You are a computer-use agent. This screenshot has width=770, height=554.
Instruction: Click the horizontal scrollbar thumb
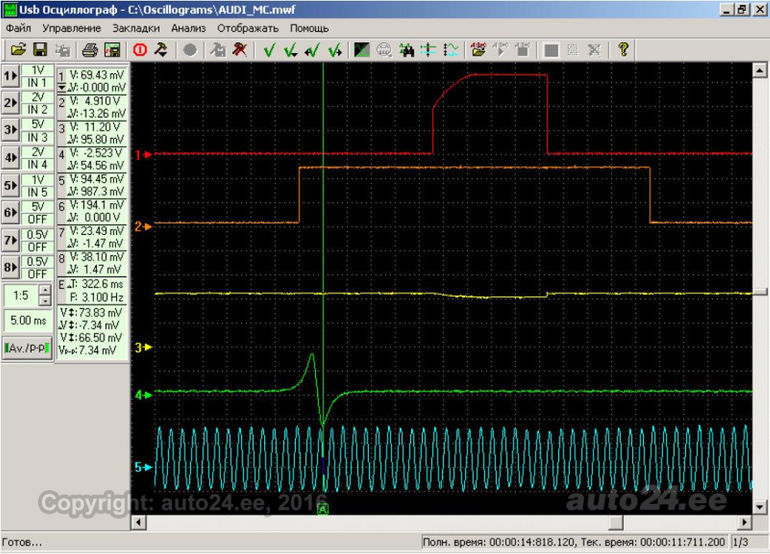[615, 522]
